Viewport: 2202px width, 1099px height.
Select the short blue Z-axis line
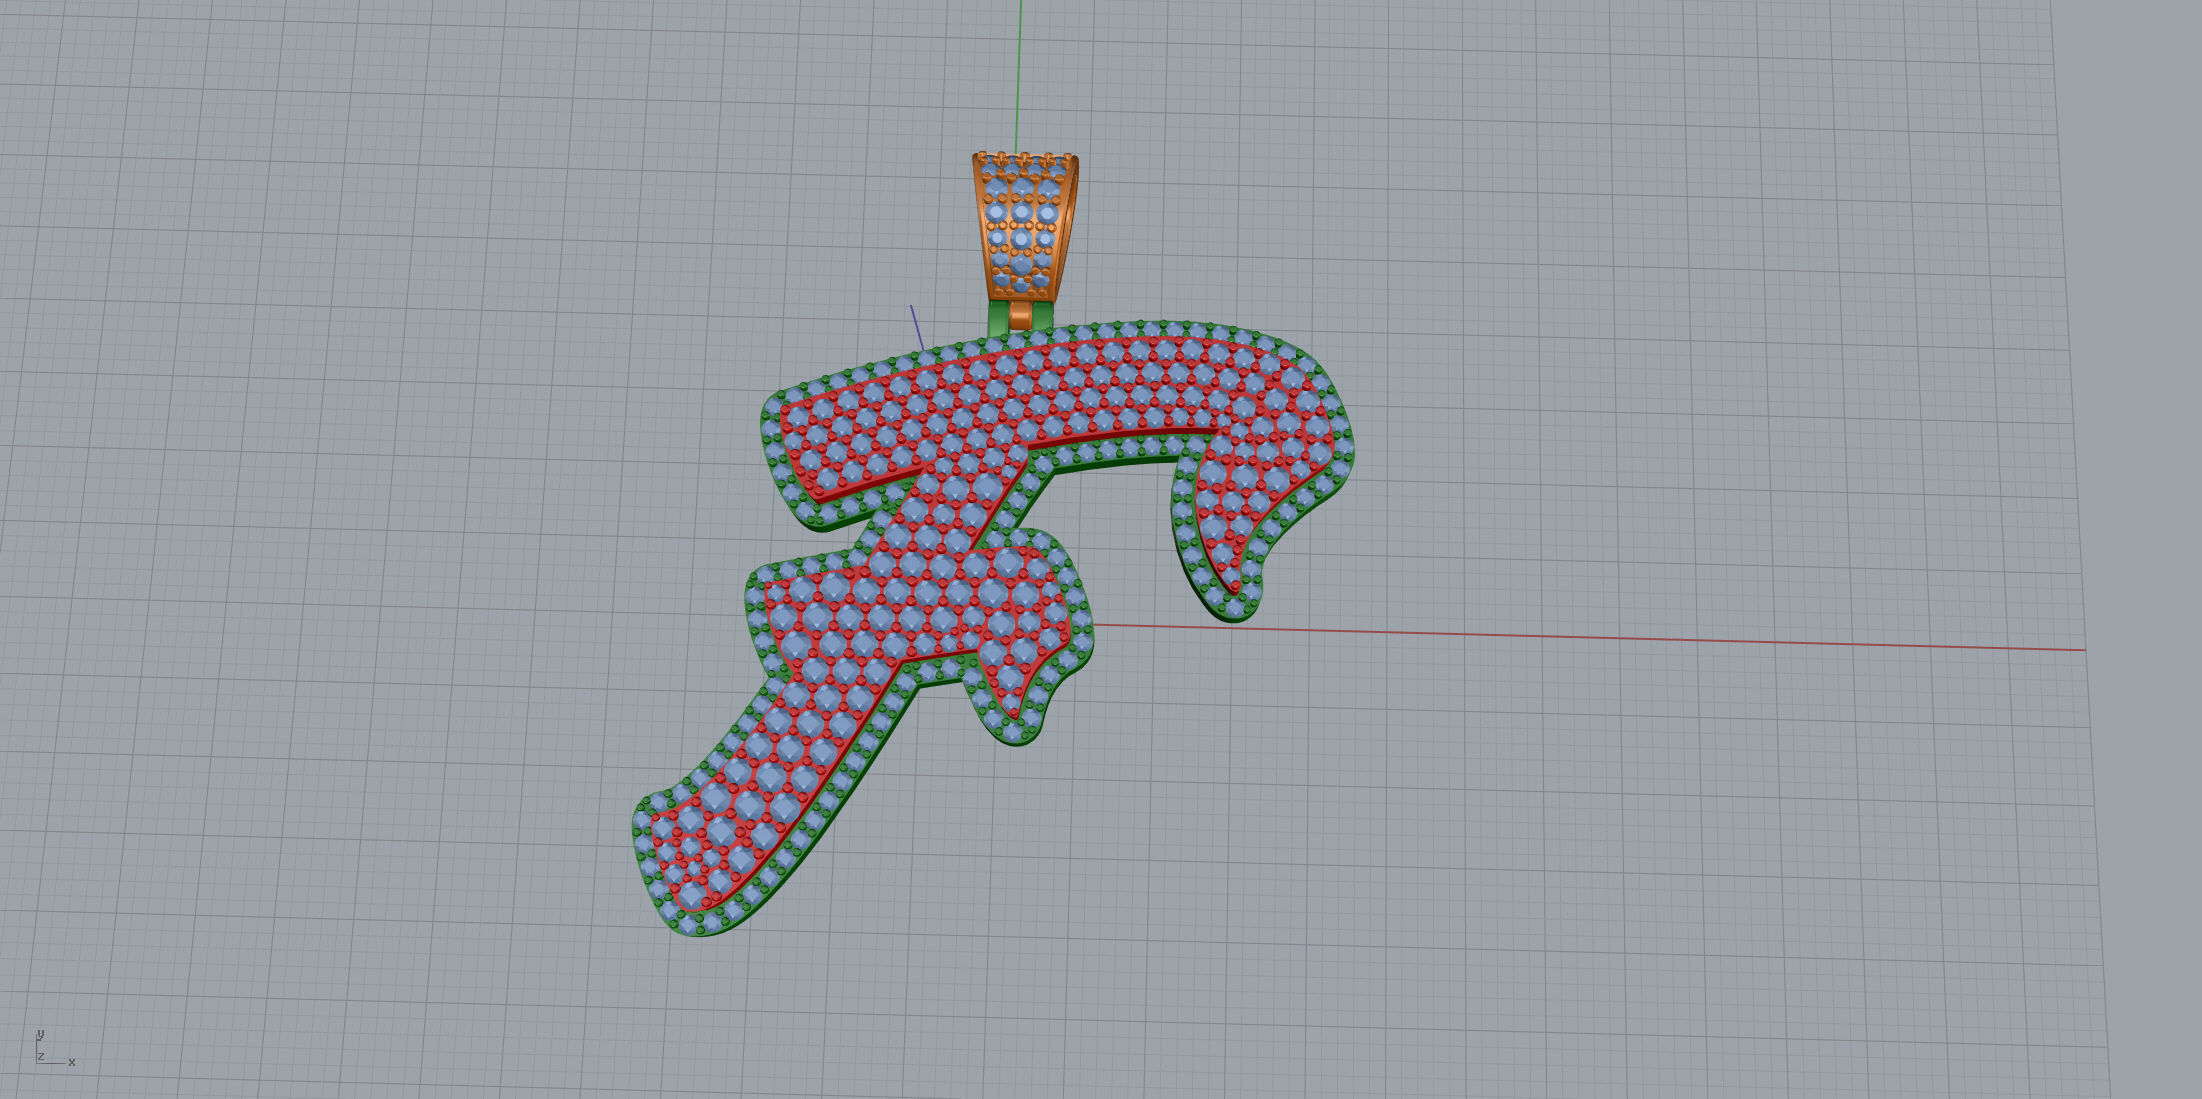tap(917, 328)
